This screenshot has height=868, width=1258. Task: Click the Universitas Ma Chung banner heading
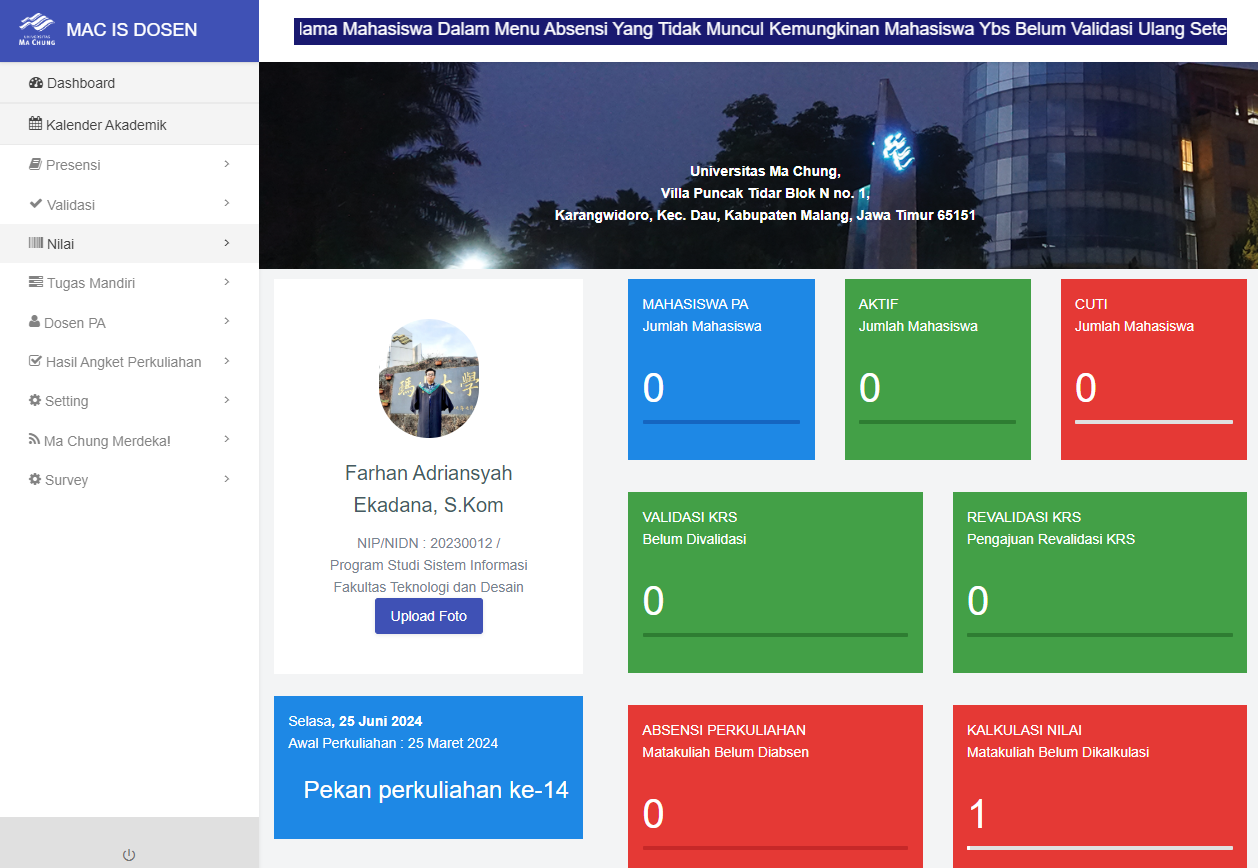point(765,171)
